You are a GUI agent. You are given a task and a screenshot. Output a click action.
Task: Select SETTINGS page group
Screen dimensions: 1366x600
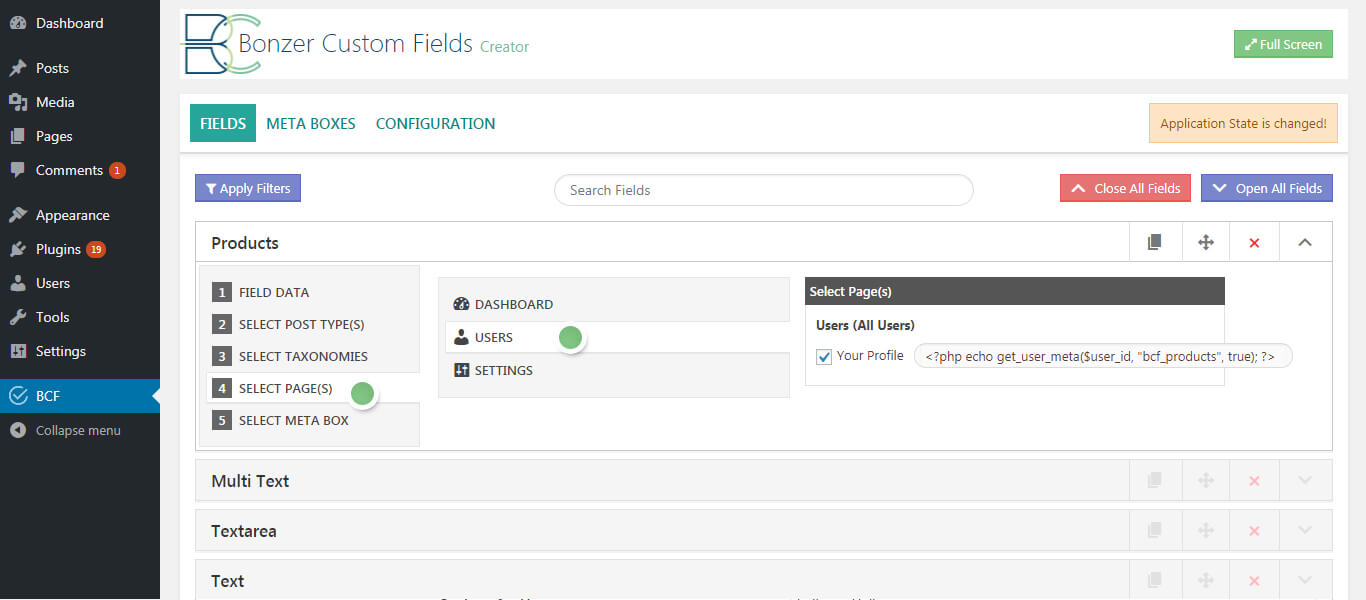616,370
